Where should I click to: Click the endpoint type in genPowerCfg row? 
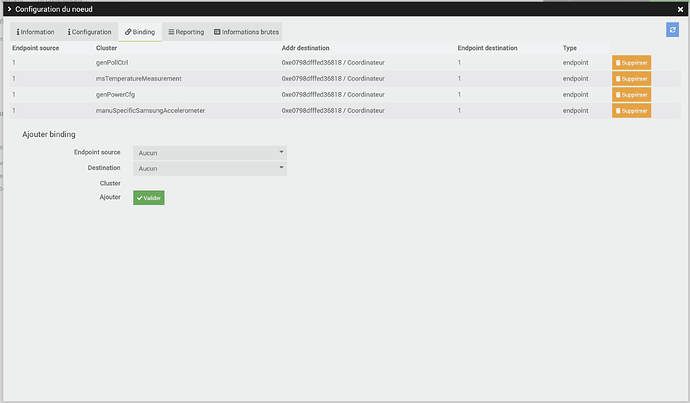[575, 95]
